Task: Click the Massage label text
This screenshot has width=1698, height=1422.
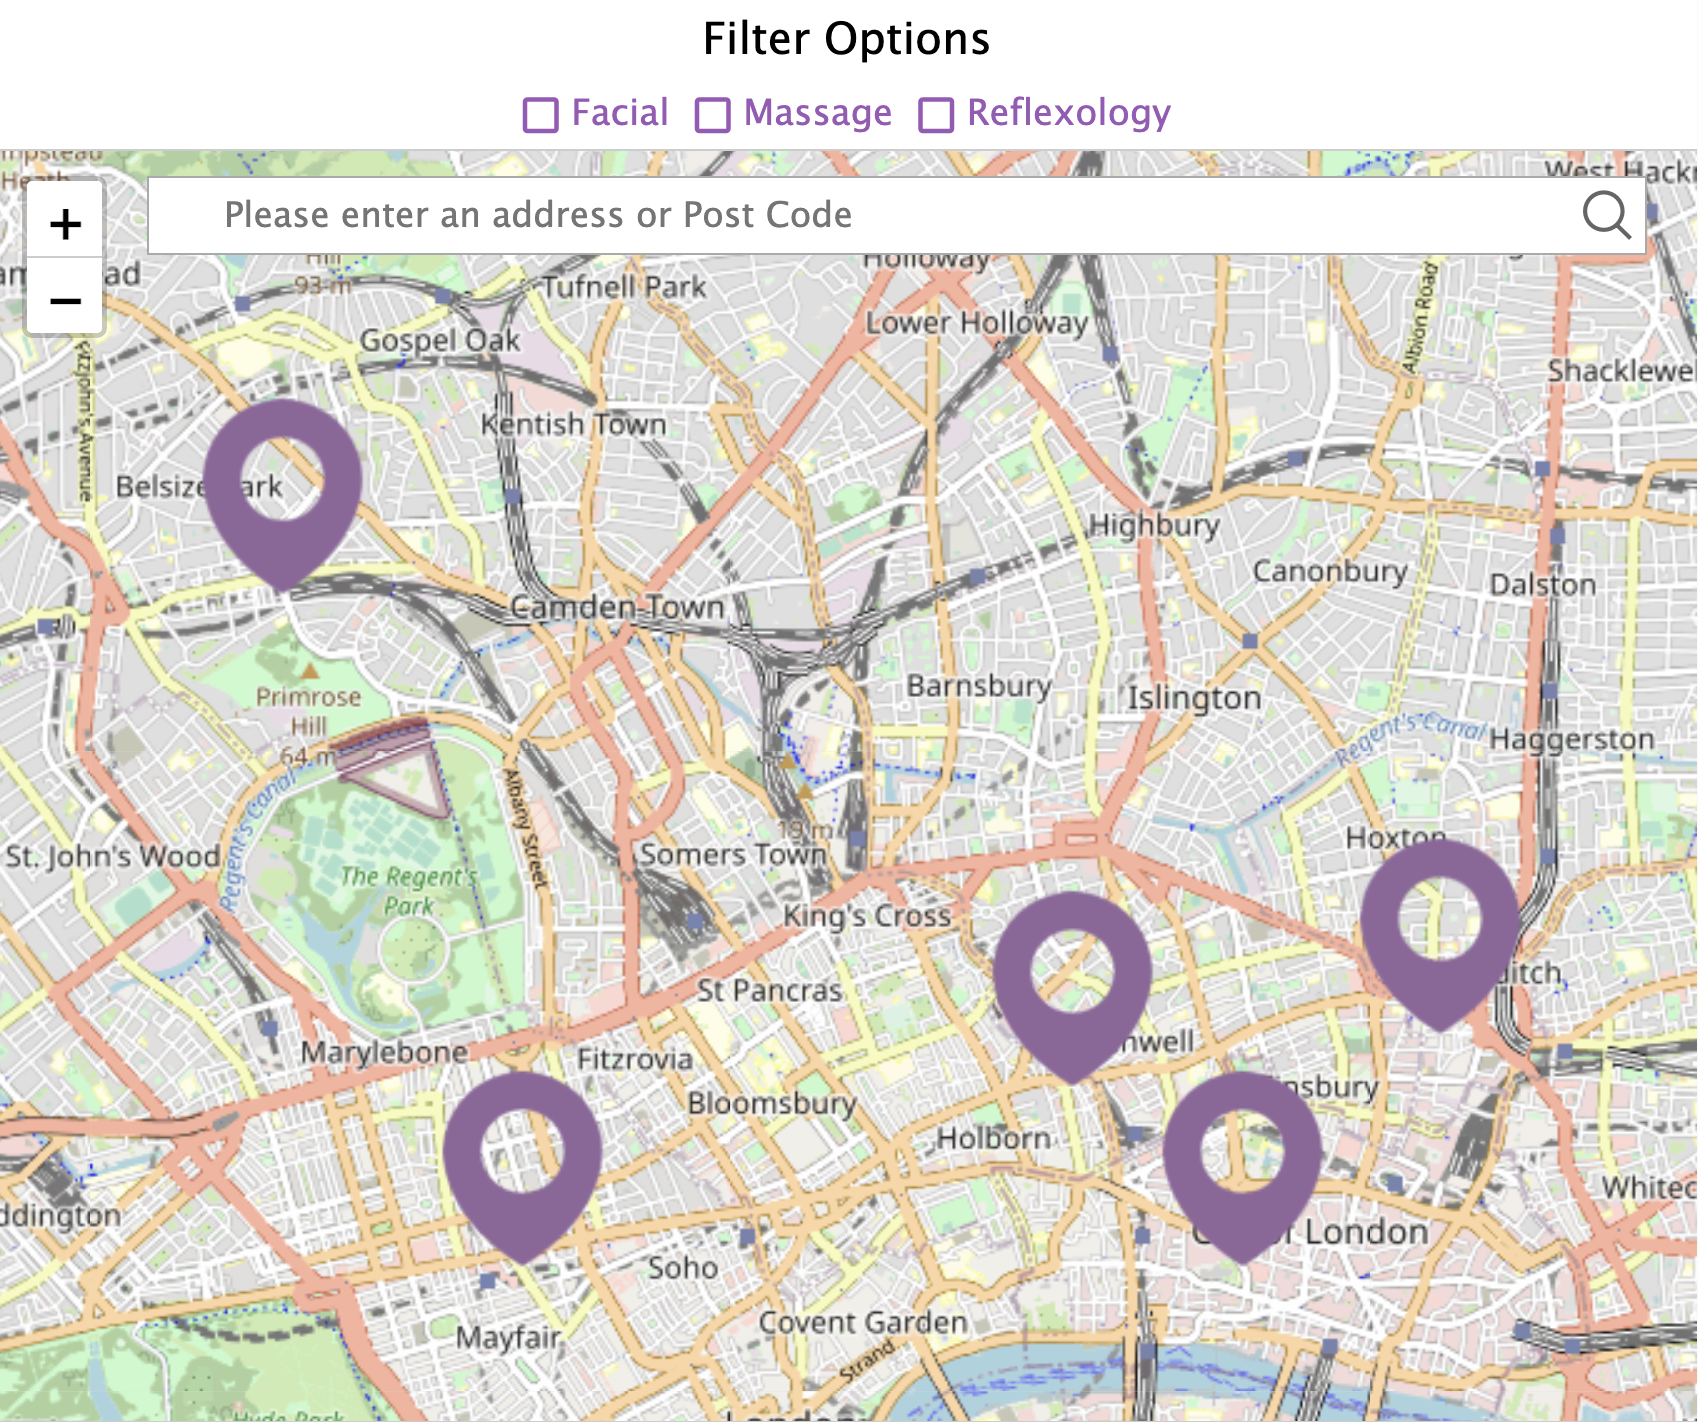Action: pos(818,113)
